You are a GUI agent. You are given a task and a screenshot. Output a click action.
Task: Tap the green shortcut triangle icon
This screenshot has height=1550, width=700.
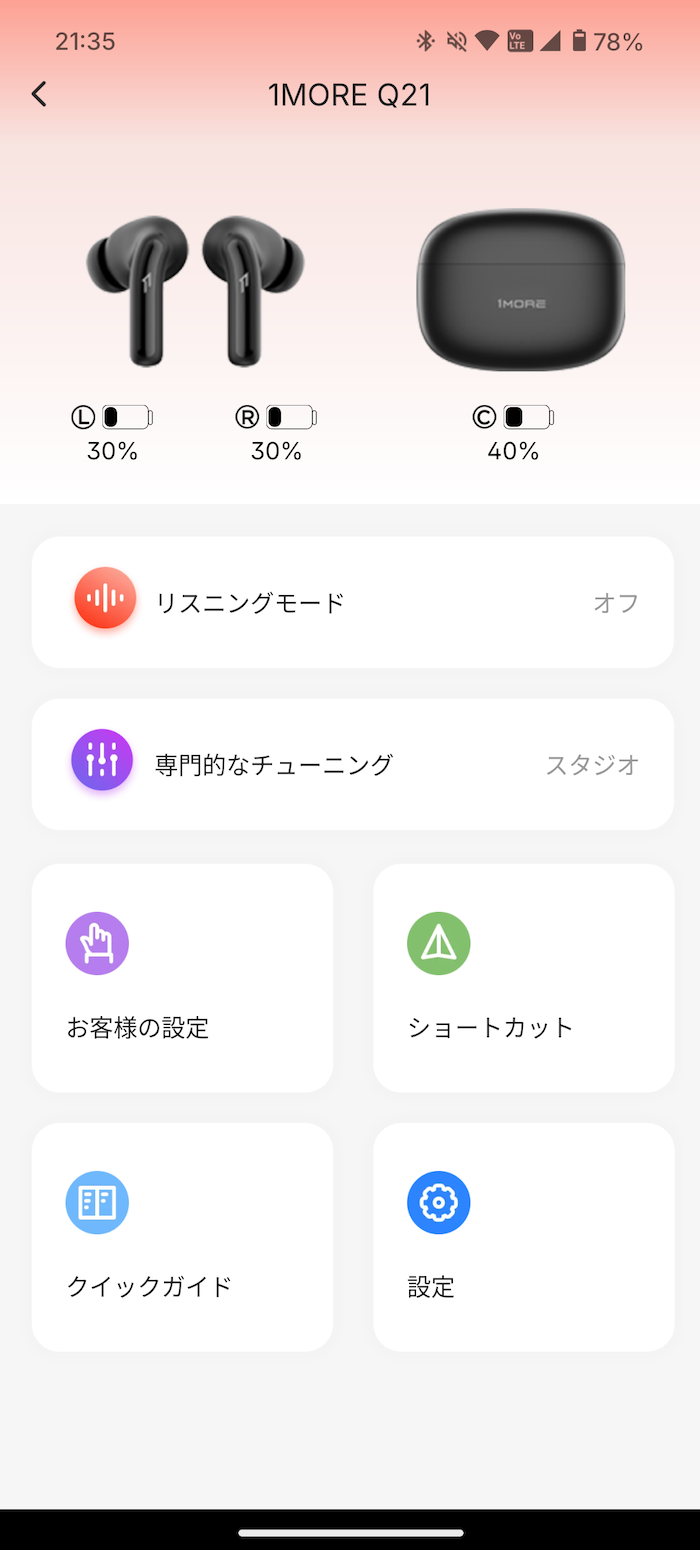coord(438,943)
